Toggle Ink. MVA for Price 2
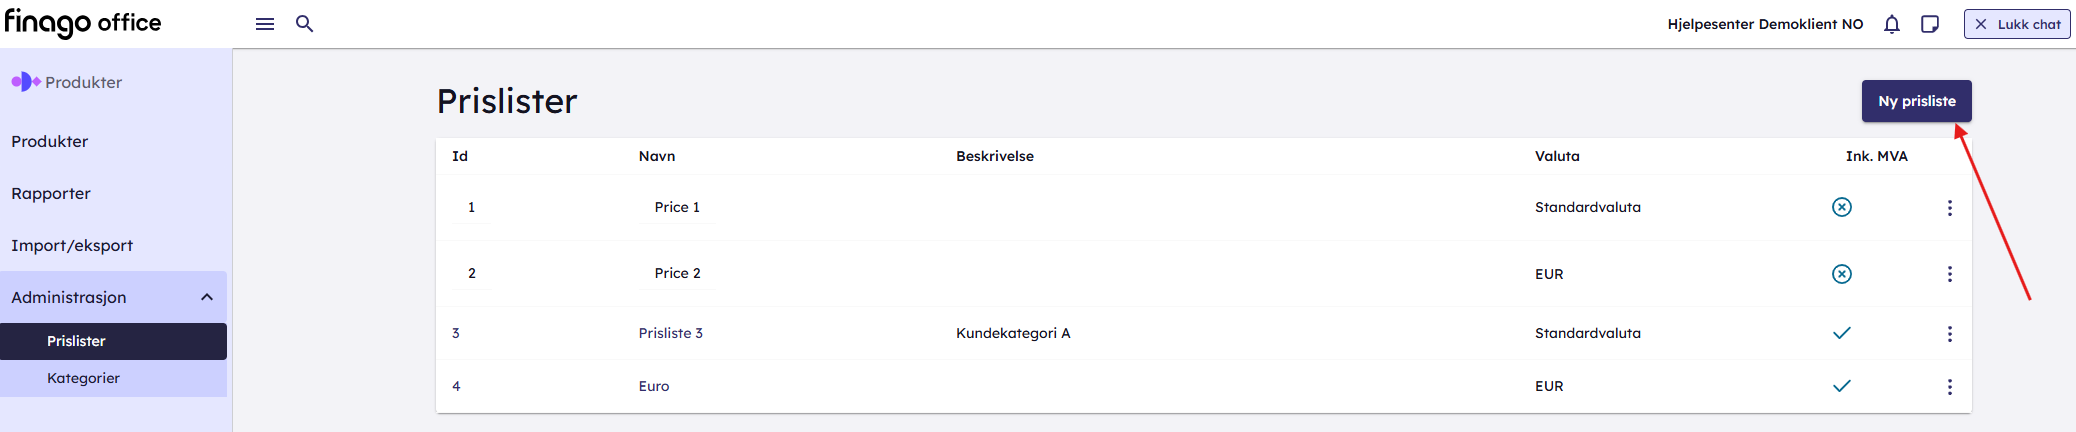Image resolution: width=2076 pixels, height=432 pixels. 1841,274
